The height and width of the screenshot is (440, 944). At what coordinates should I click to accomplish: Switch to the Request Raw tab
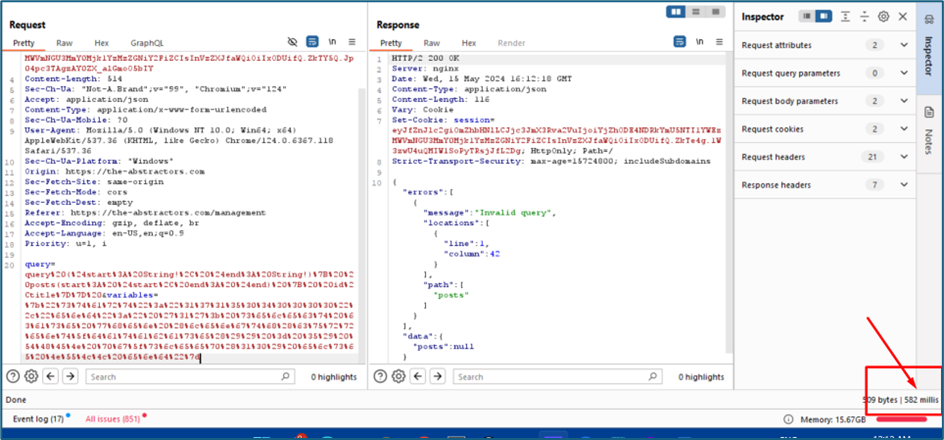click(x=64, y=43)
